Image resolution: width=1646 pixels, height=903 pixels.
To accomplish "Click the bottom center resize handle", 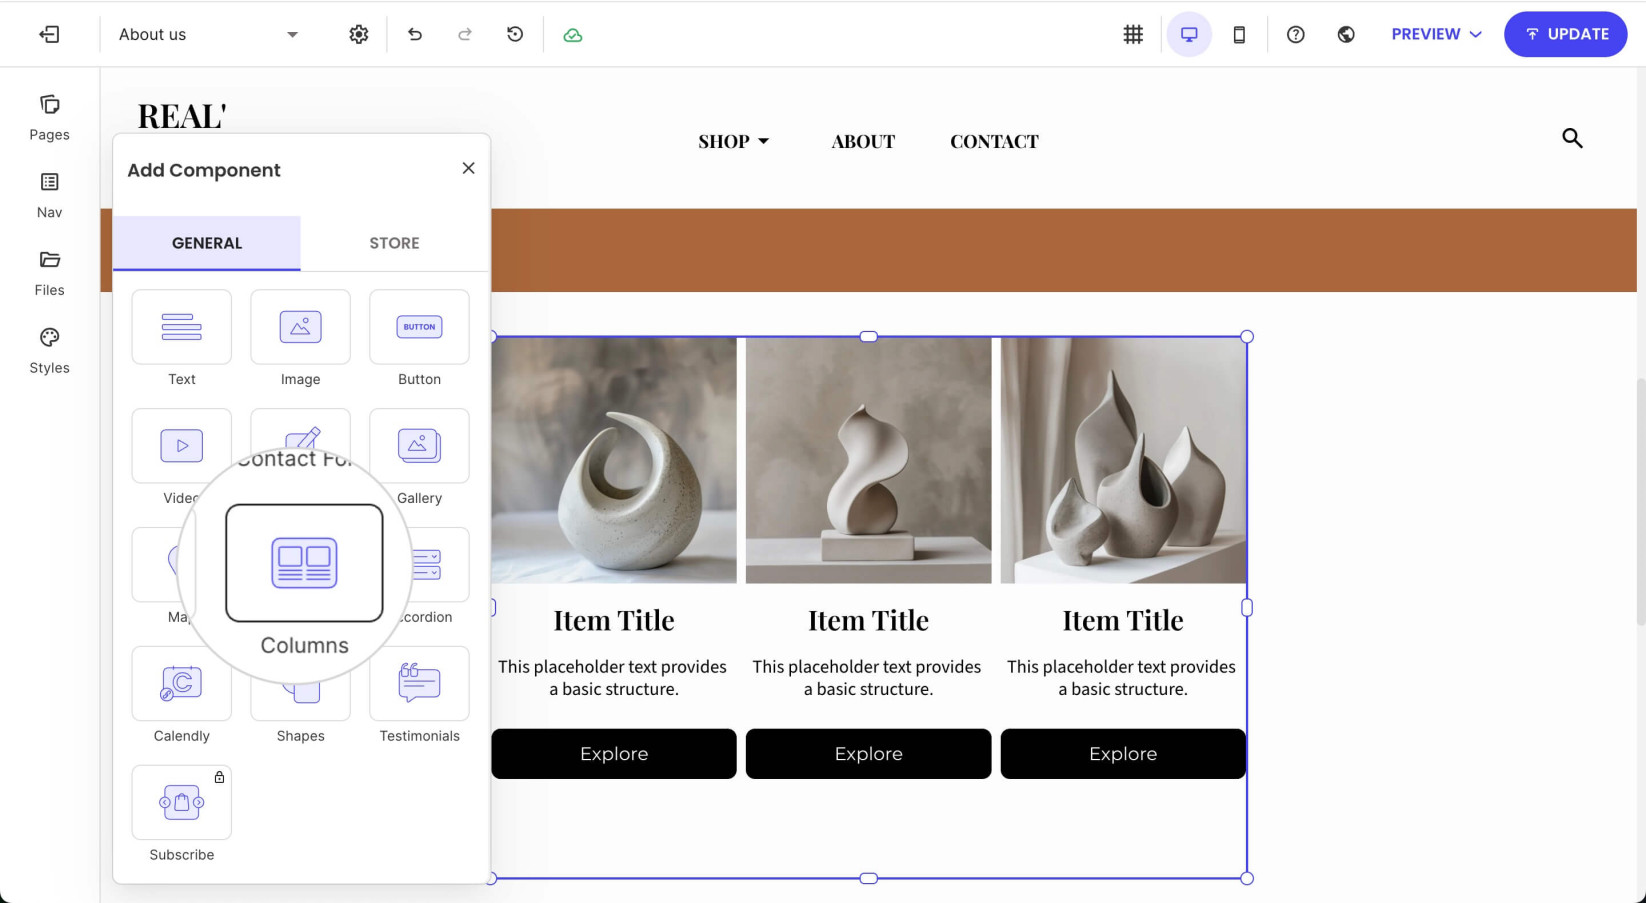I will tap(869, 878).
